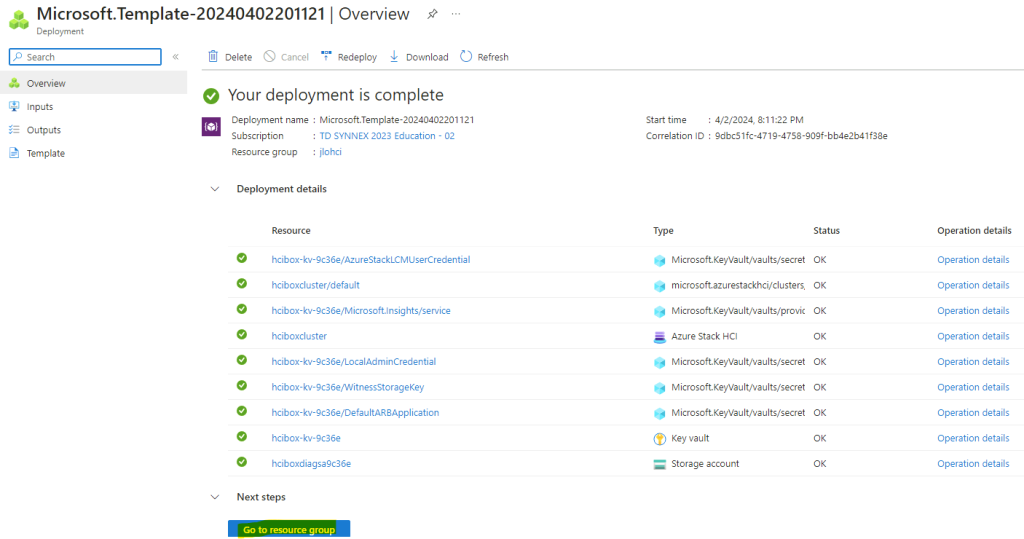Click status check for AzureStackLCMUserCredential row
1024x539 pixels.
pyautogui.click(x=242, y=258)
